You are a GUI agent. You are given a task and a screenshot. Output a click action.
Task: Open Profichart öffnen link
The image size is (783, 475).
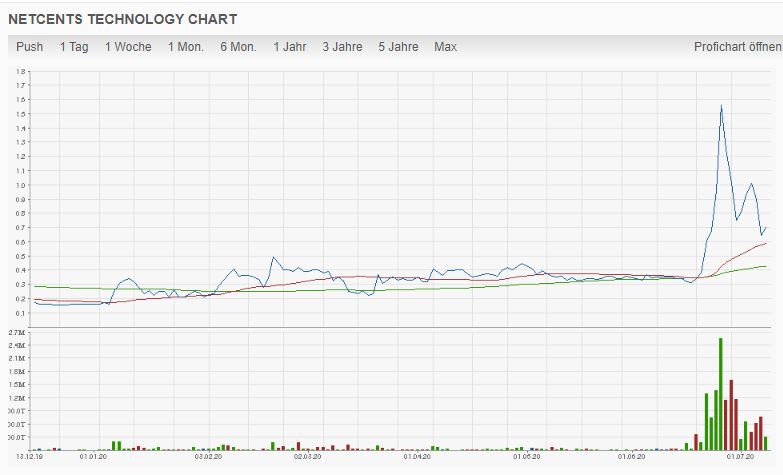(x=738, y=47)
